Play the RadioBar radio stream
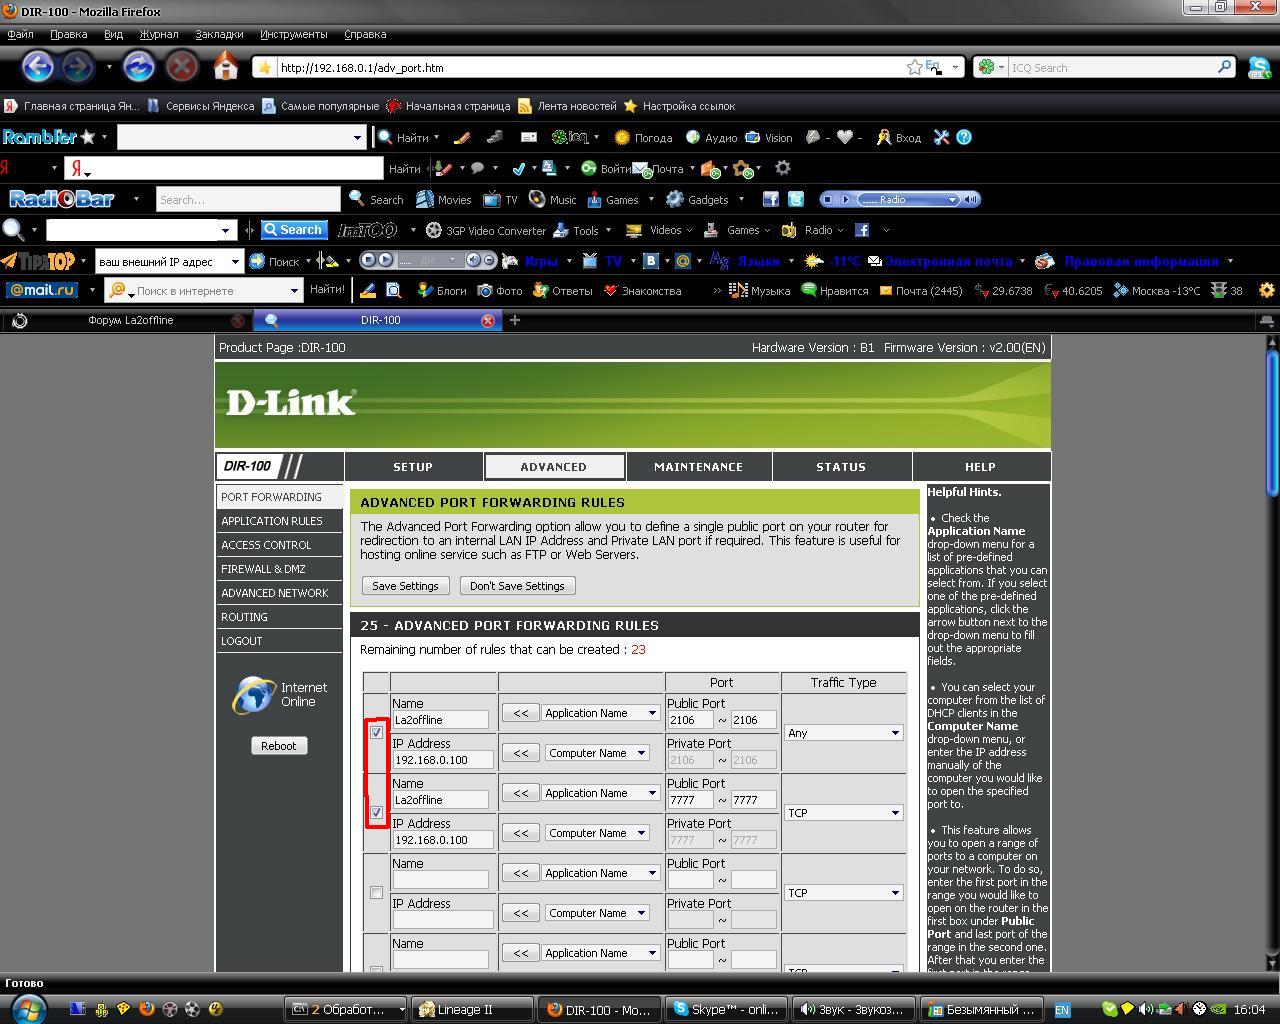 pos(846,199)
